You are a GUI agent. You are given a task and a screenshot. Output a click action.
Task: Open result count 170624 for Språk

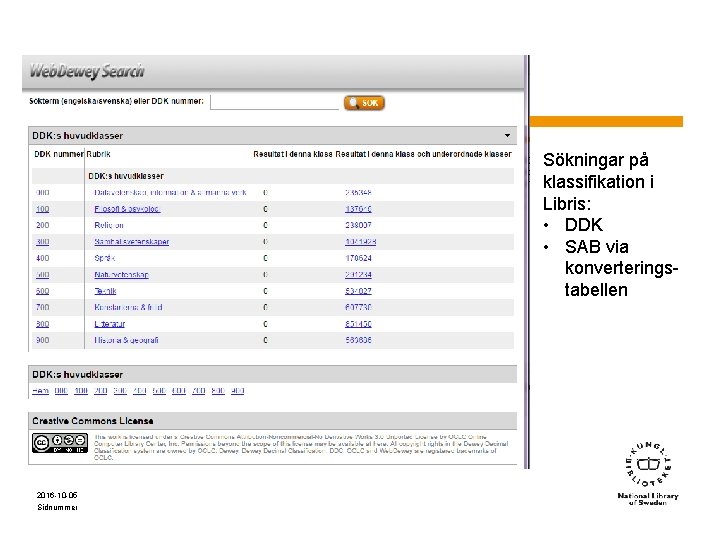tap(358, 258)
